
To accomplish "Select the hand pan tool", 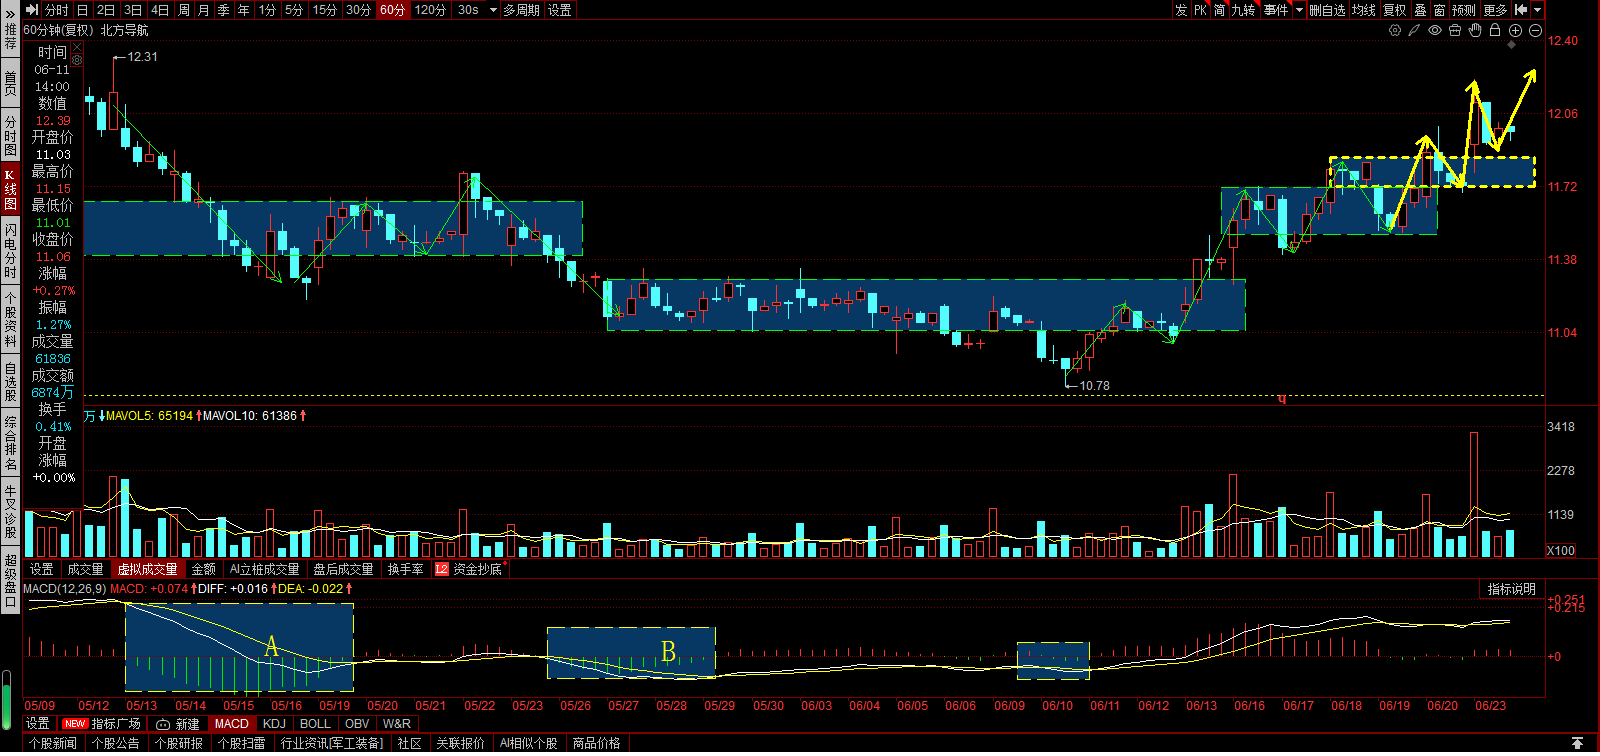I will 1475,31.
